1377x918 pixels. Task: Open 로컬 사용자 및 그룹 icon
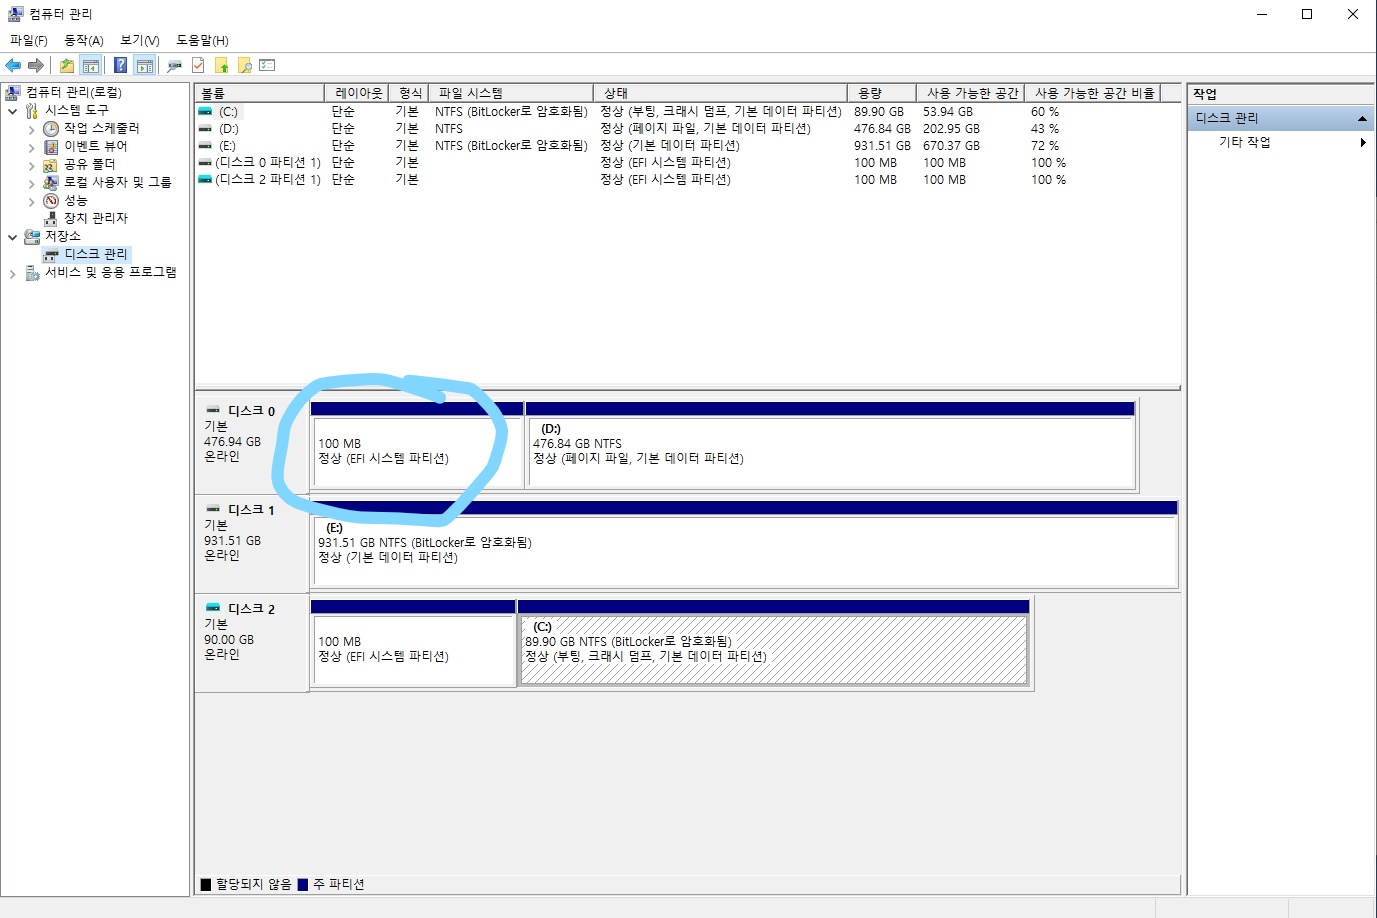coord(51,183)
